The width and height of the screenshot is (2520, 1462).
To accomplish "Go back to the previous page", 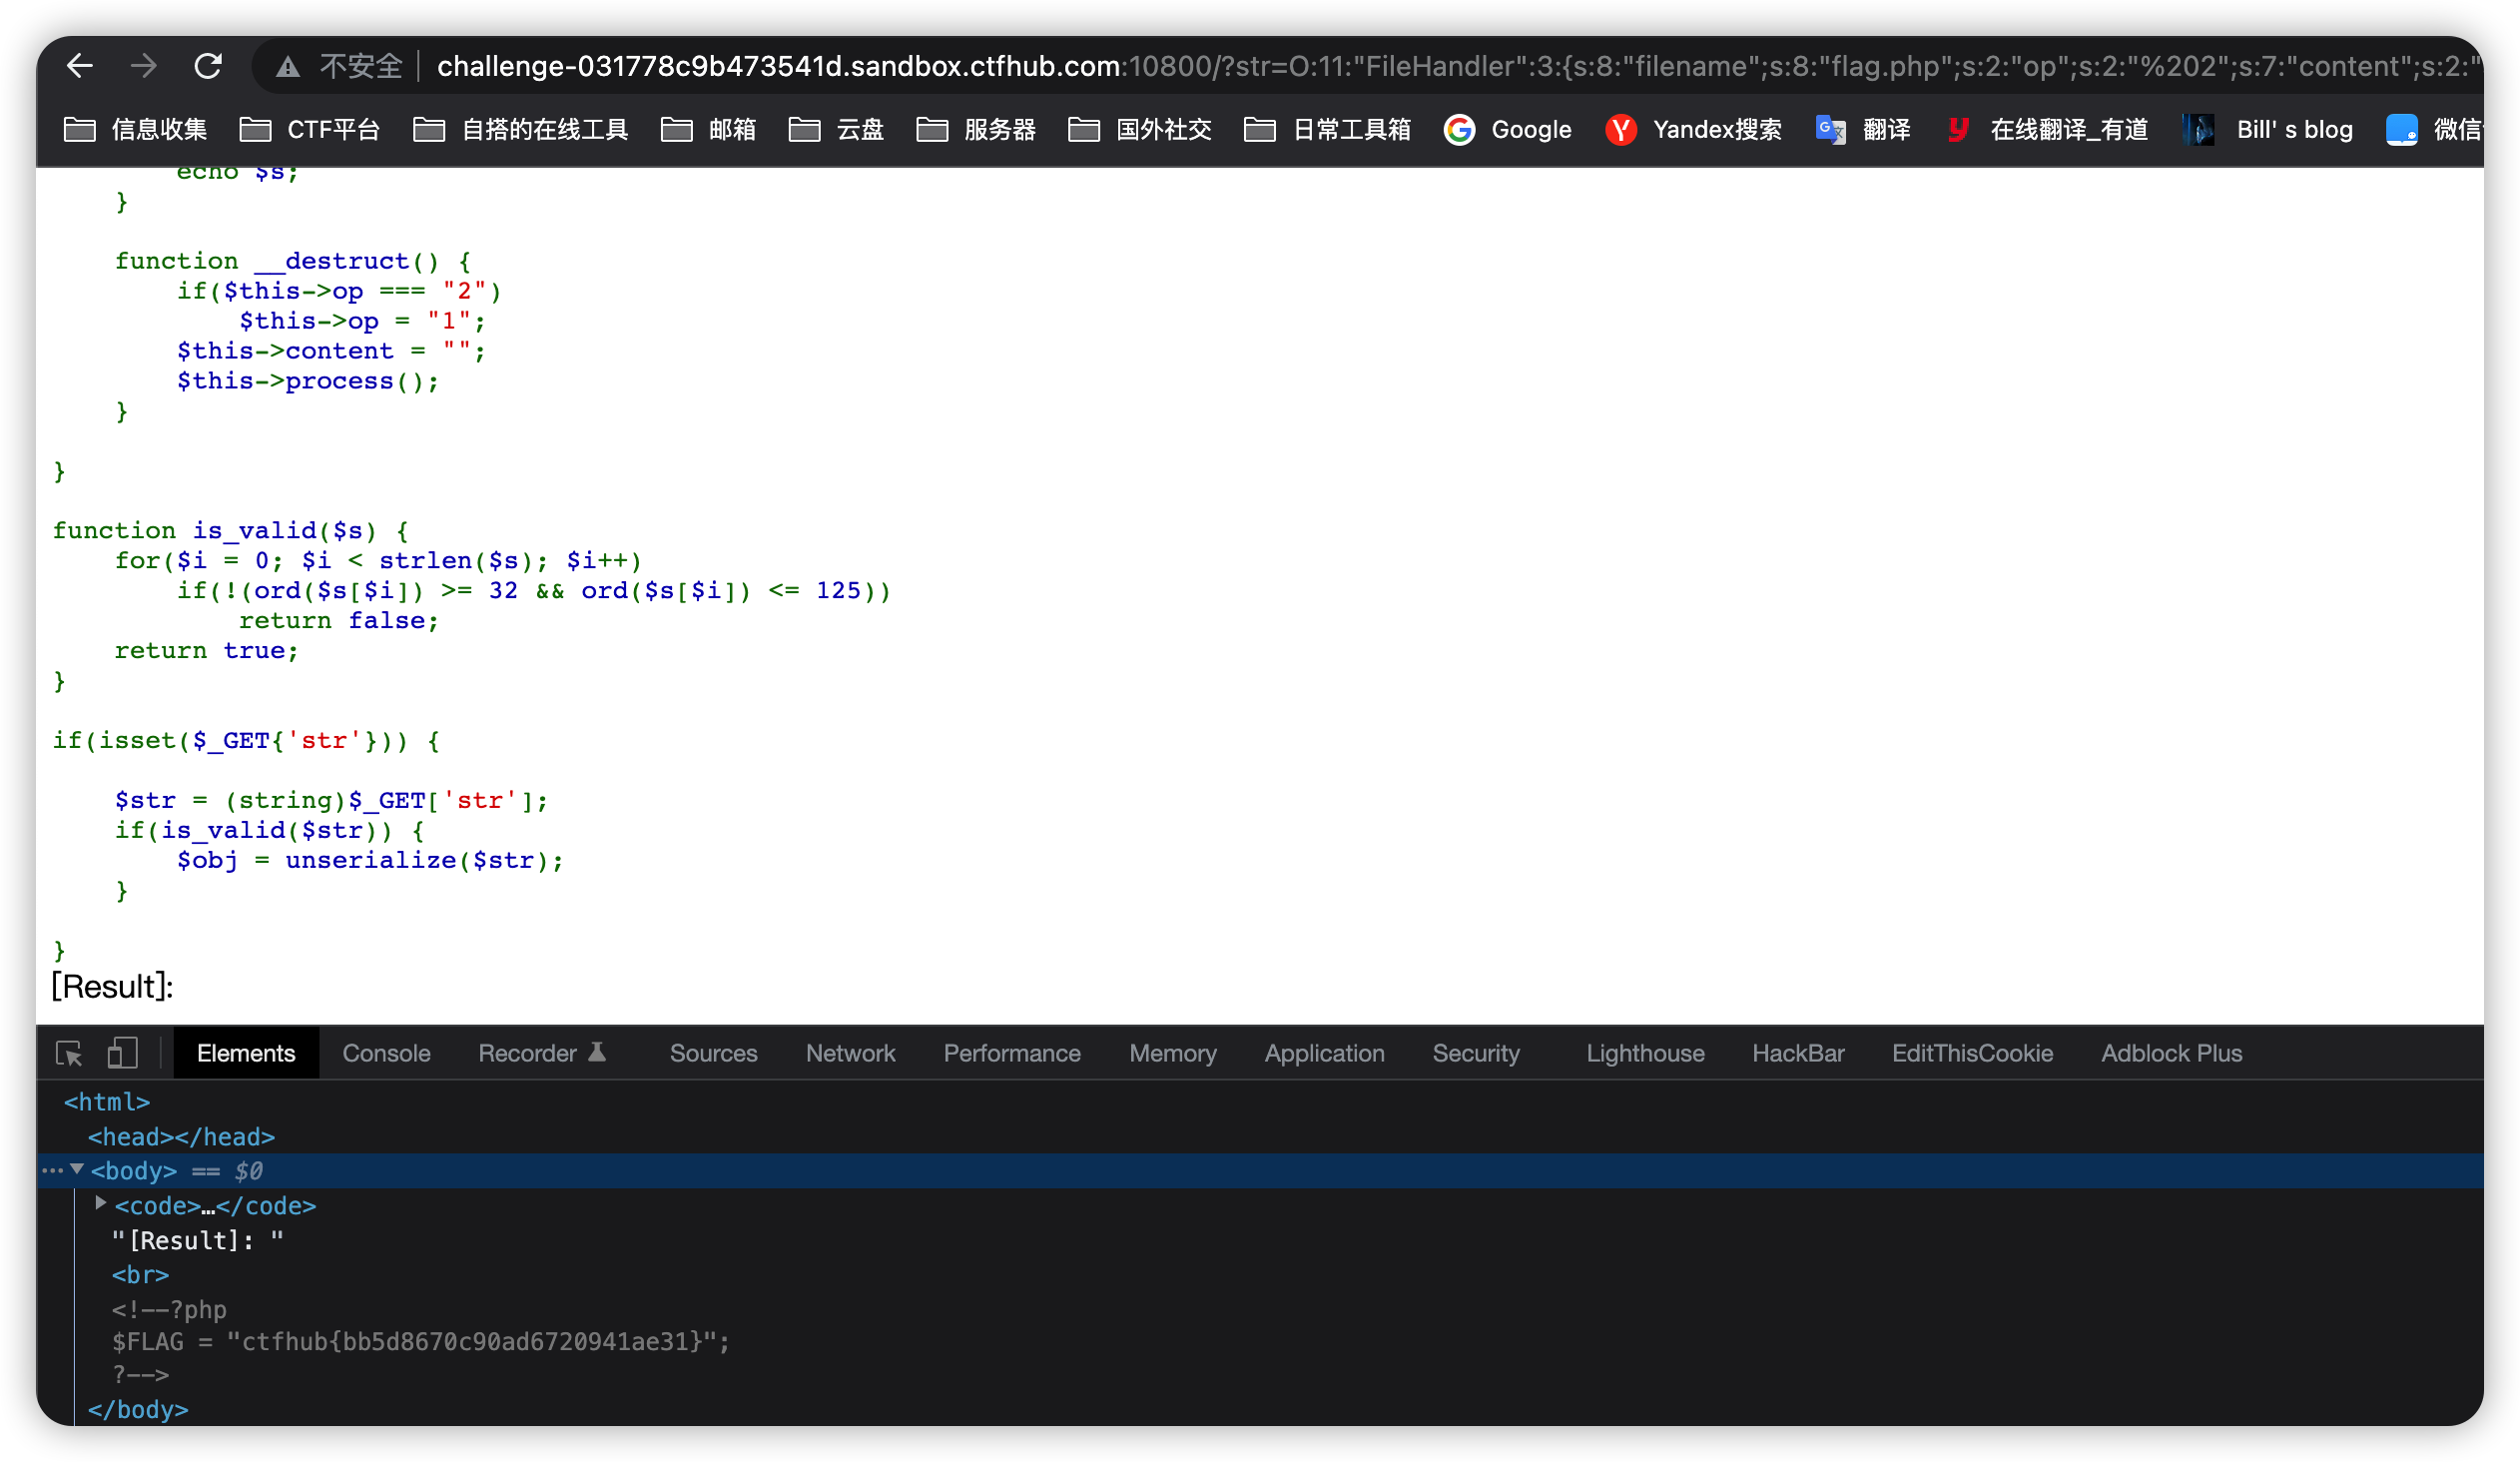I will 79,66.
